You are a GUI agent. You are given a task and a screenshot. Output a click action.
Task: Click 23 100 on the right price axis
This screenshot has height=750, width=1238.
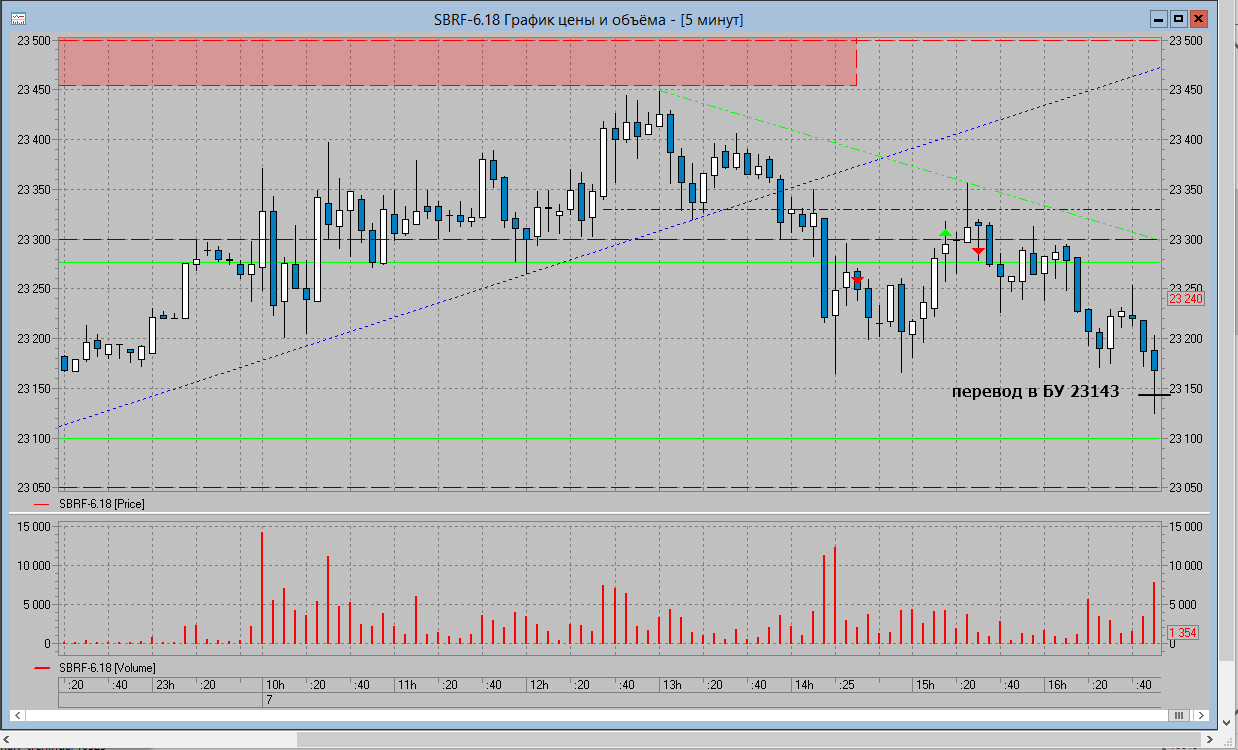pyautogui.click(x=1184, y=439)
